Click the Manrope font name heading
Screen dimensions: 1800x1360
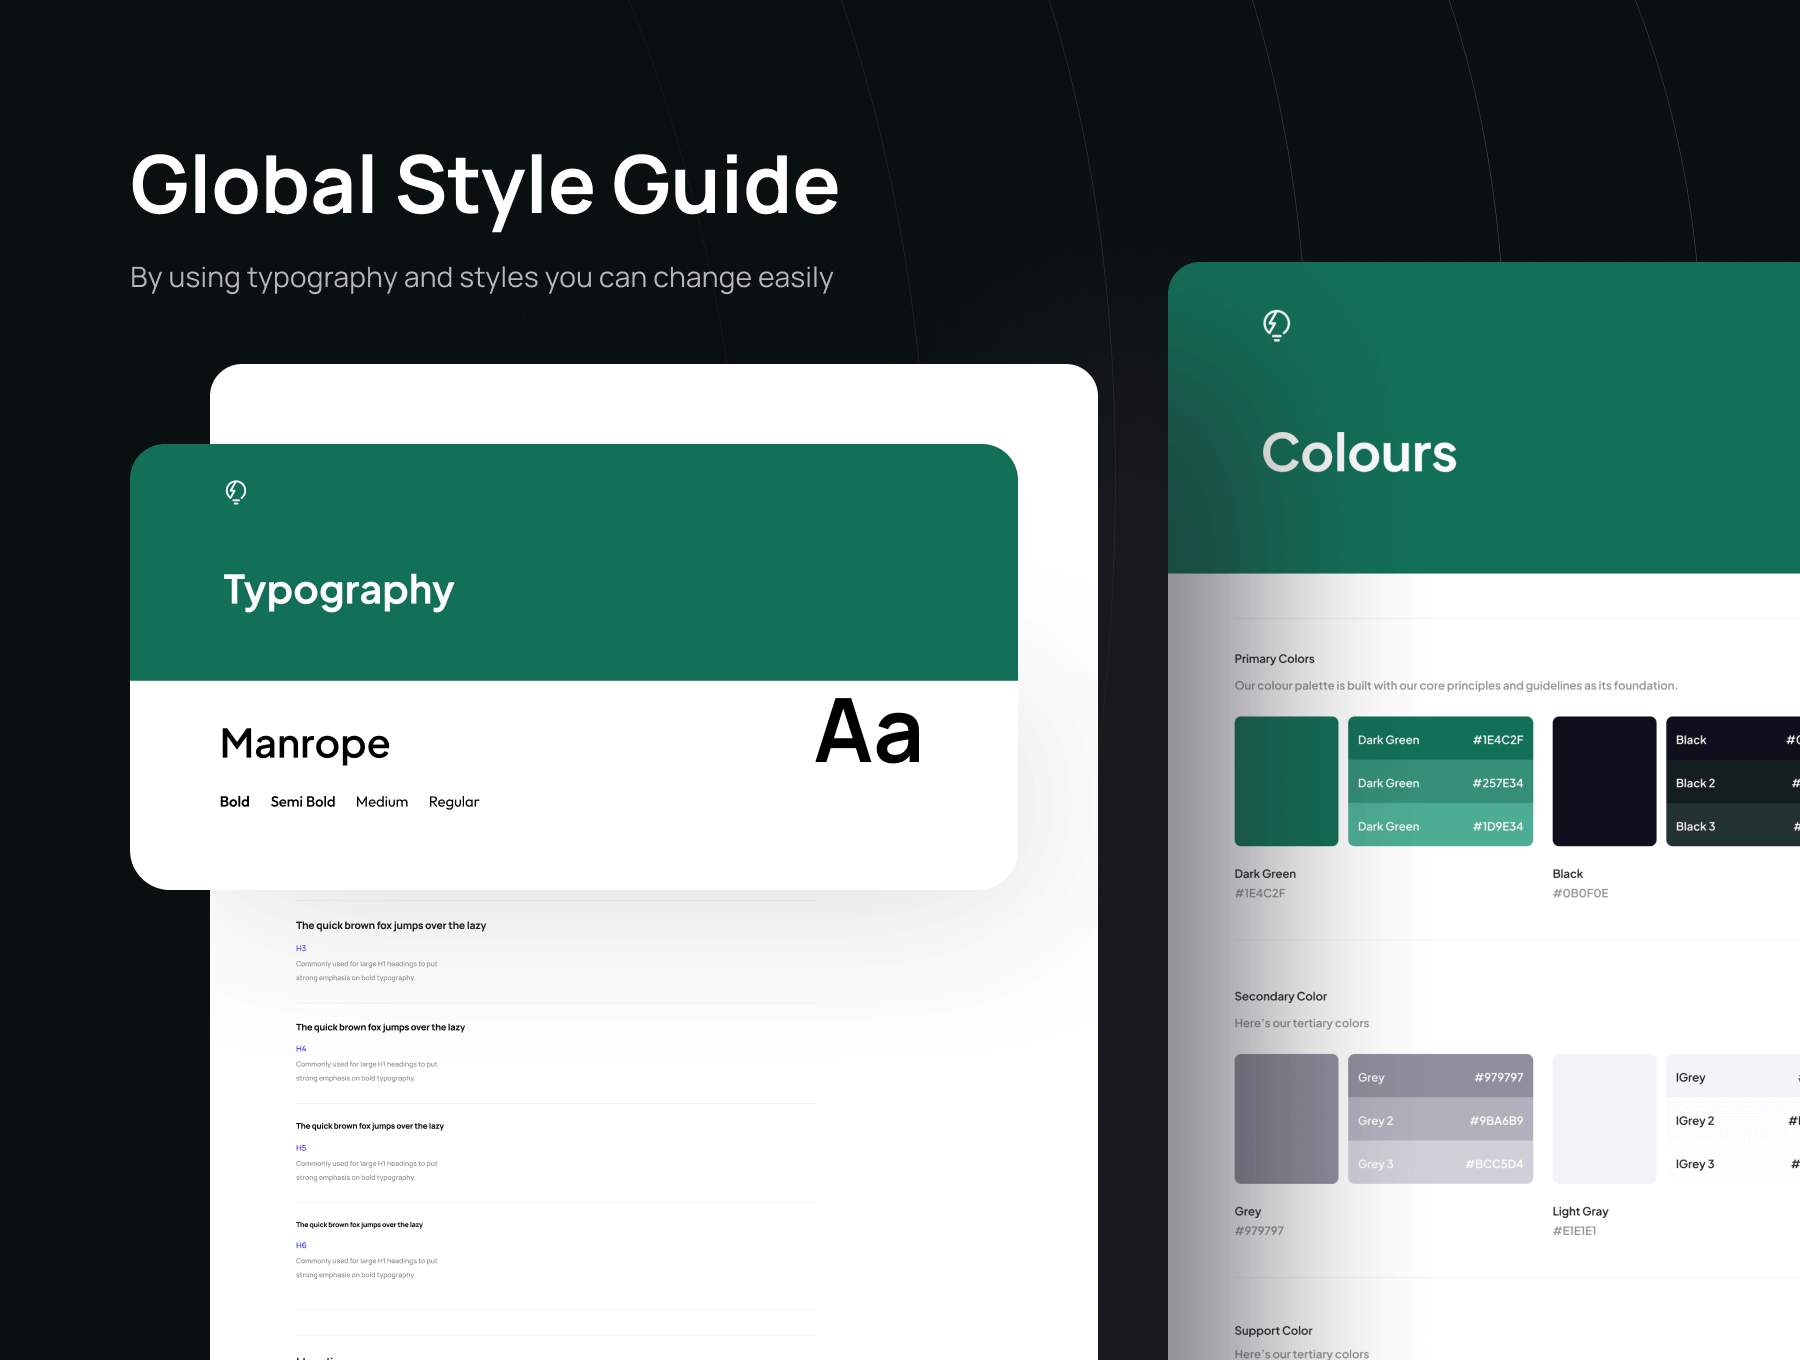click(305, 744)
